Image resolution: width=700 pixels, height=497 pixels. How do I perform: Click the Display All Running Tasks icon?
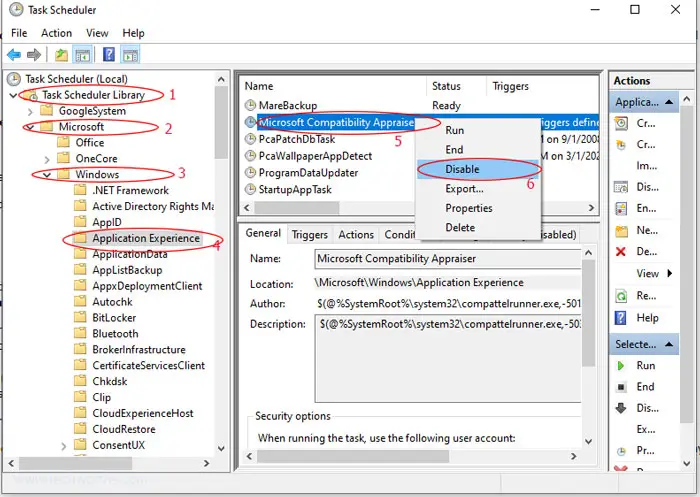point(621,187)
